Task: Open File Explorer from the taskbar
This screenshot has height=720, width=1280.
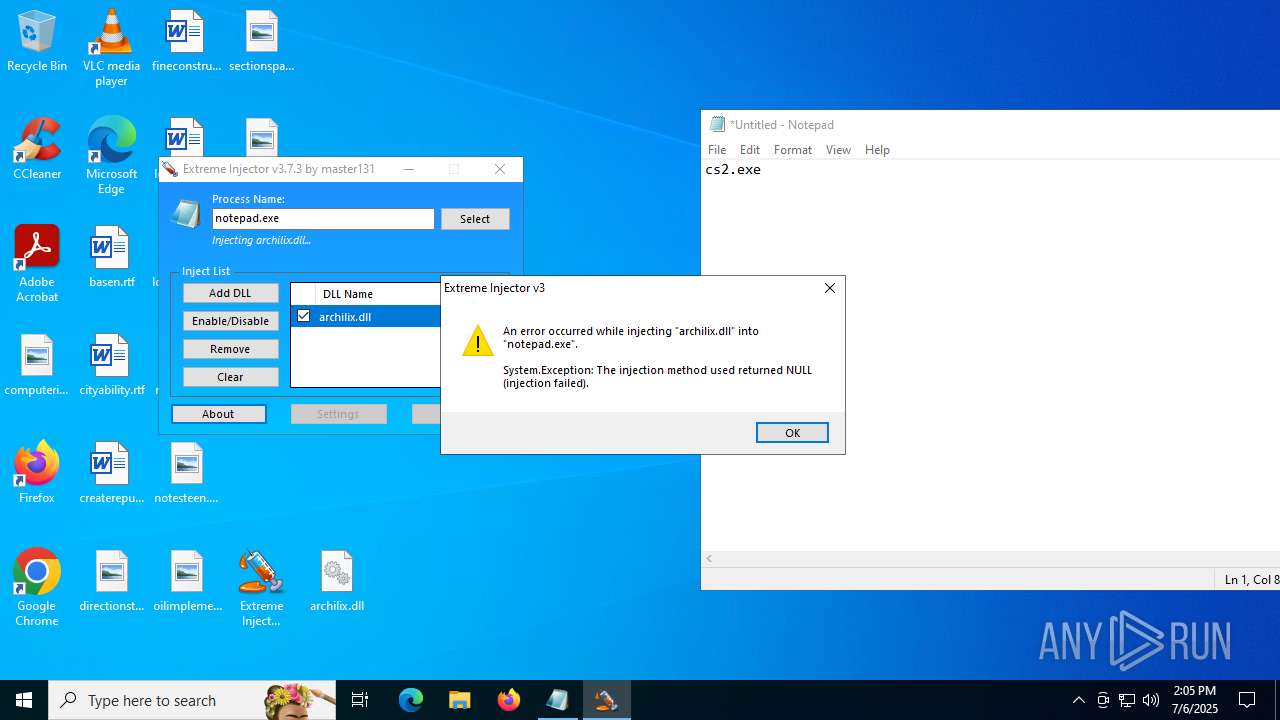Action: pyautogui.click(x=460, y=700)
